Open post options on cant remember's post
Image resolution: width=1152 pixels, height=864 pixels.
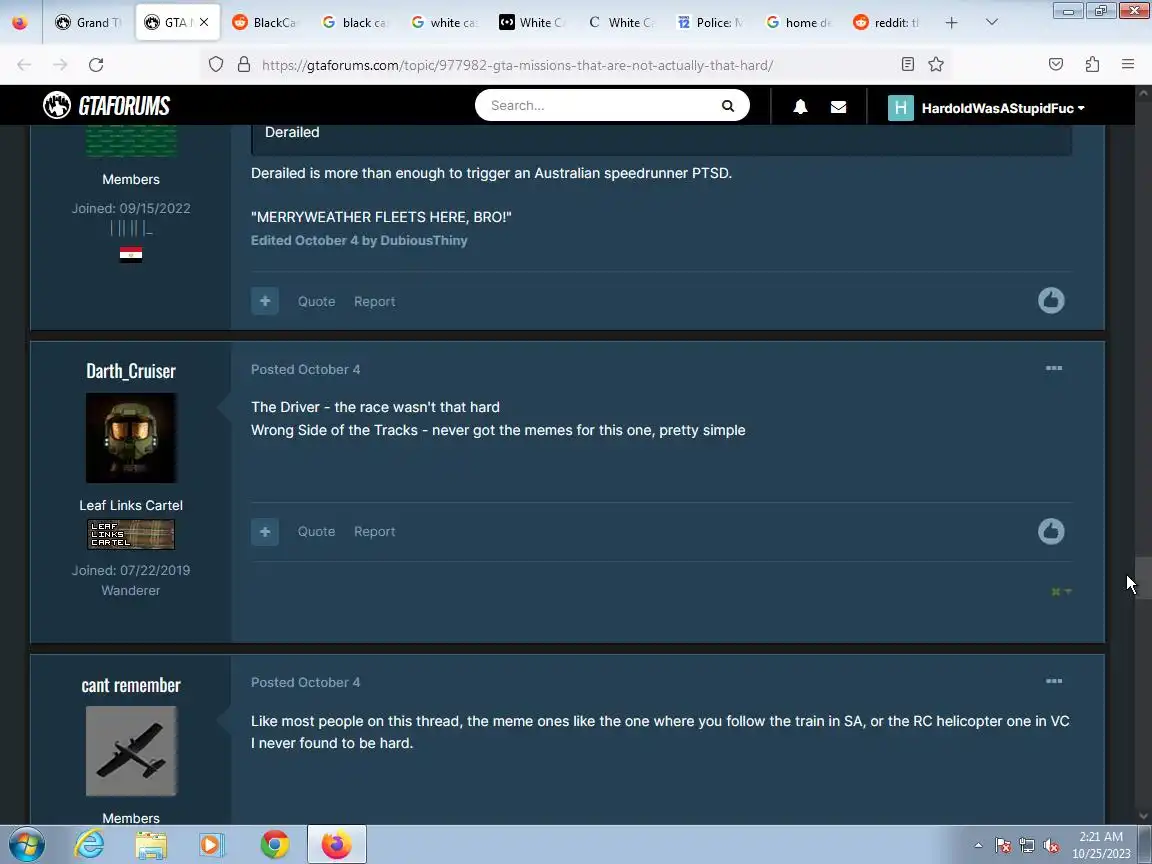pos(1054,681)
